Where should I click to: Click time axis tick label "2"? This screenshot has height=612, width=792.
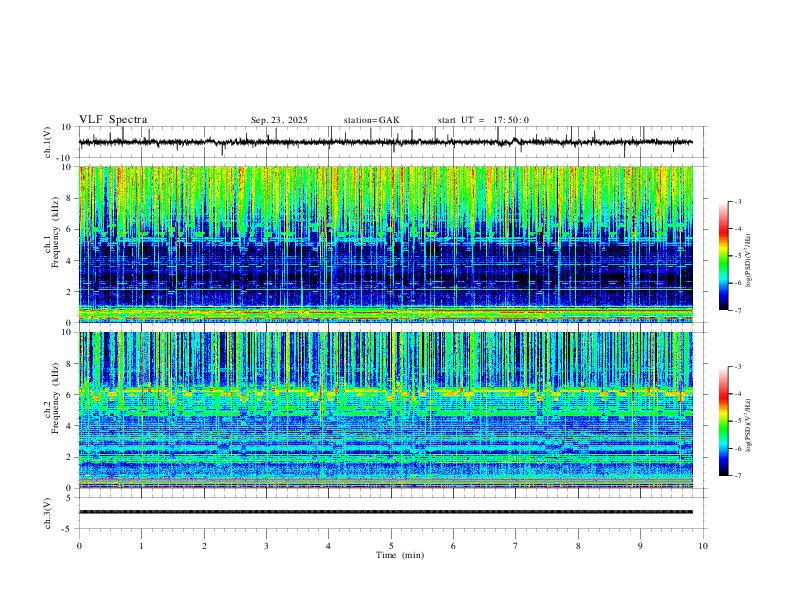click(204, 546)
